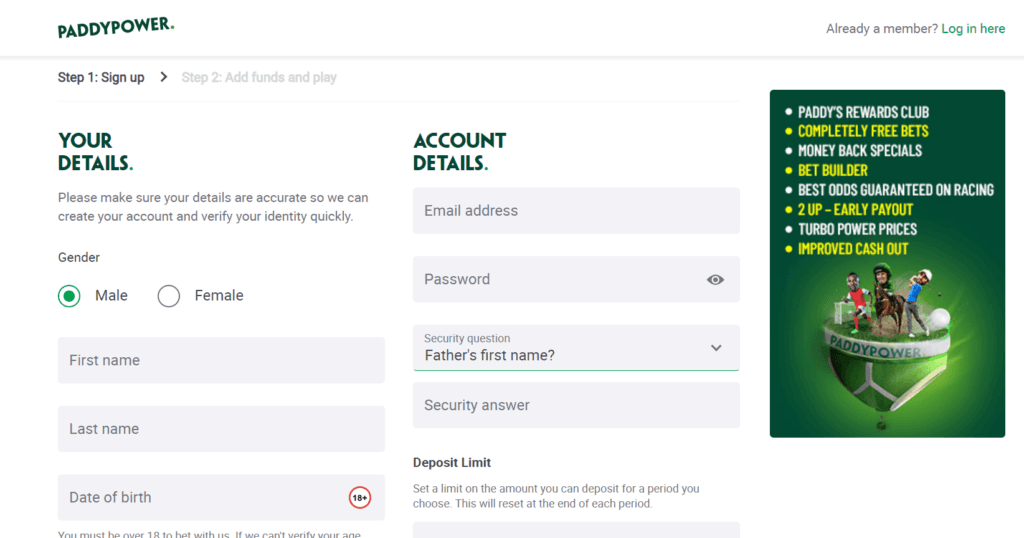The height and width of the screenshot is (538, 1024).
Task: Click the First name field
Action: pyautogui.click(x=221, y=360)
